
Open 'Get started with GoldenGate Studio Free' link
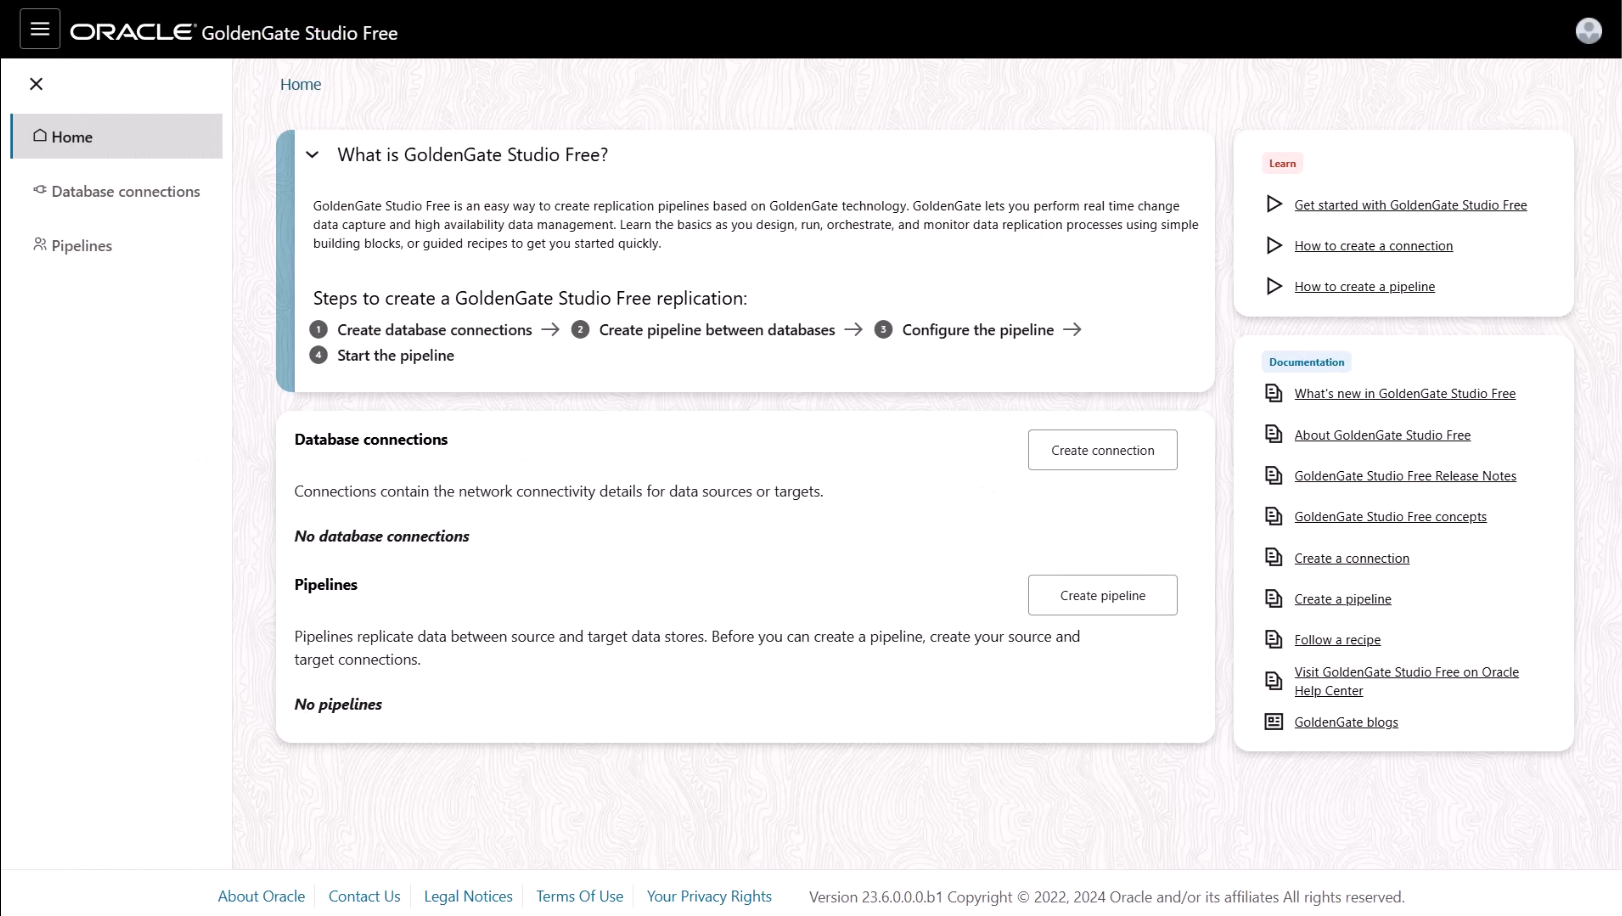tap(1410, 205)
